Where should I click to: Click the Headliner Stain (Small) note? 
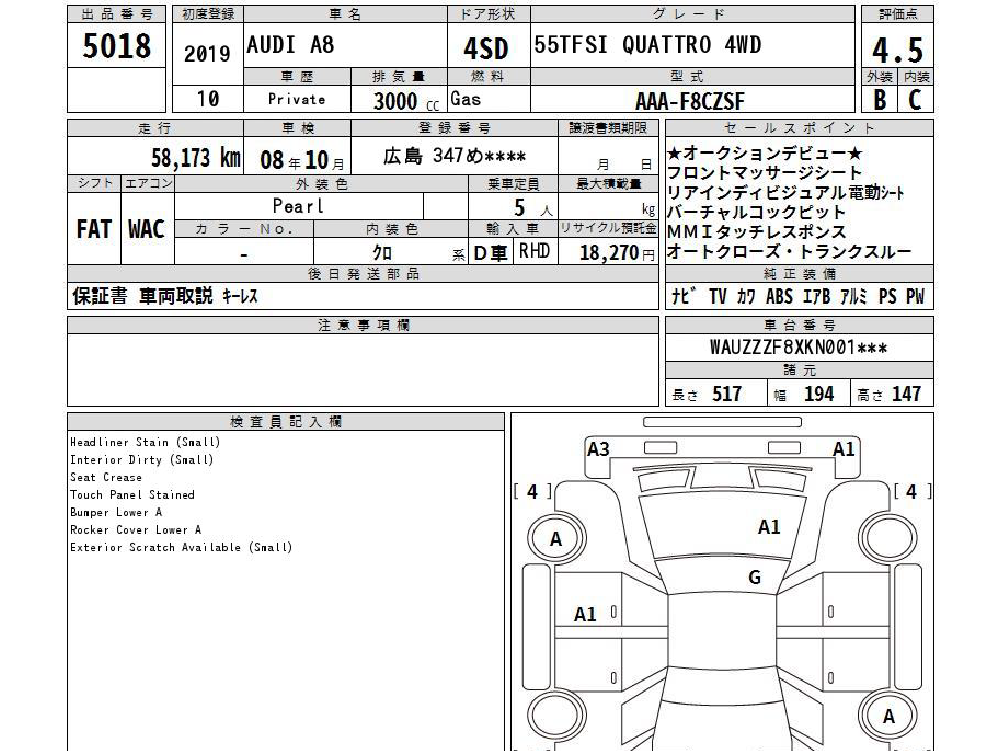coord(145,442)
